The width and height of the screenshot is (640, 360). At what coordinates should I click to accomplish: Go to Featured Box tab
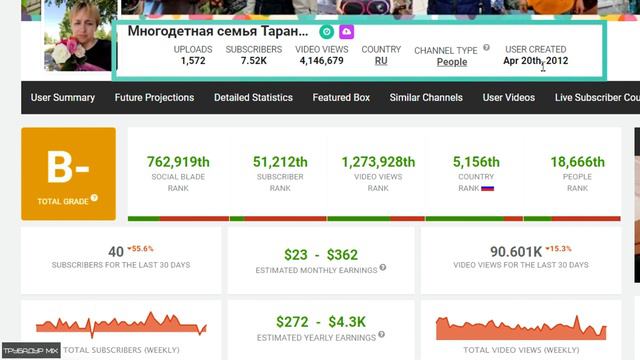pos(341,98)
